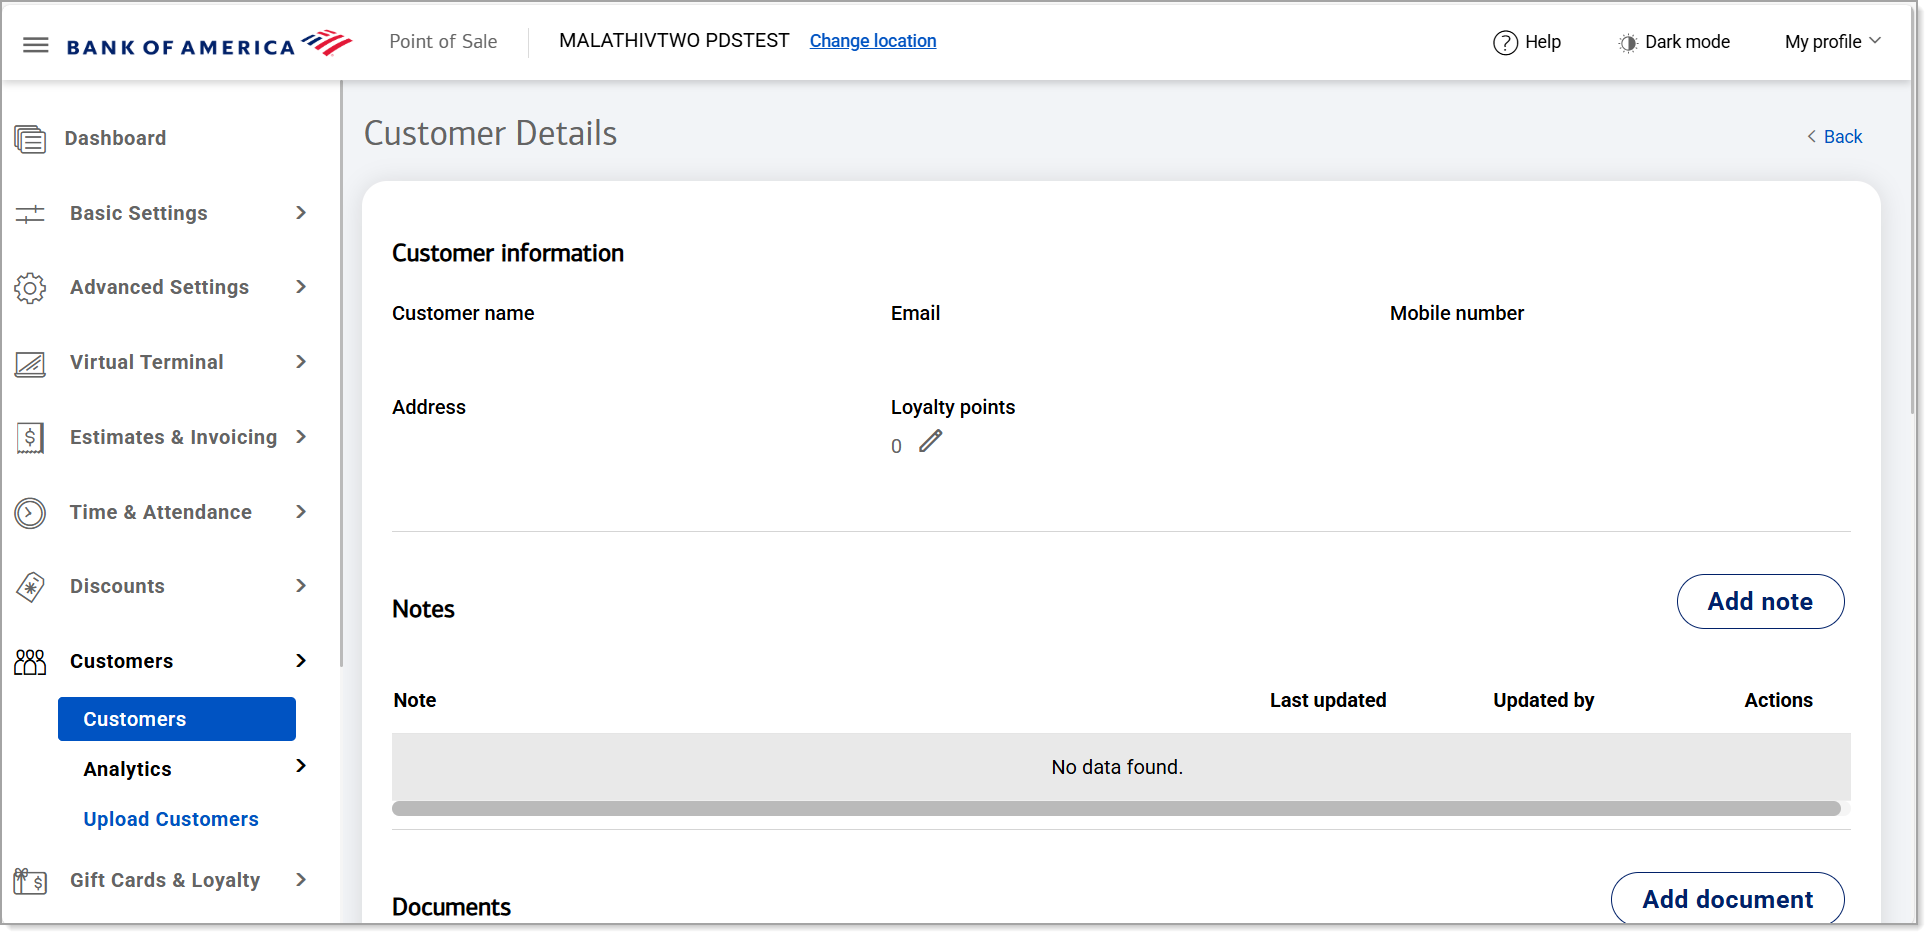The height and width of the screenshot is (937, 1930).
Task: Click the Discounts tag icon
Action: point(30,587)
